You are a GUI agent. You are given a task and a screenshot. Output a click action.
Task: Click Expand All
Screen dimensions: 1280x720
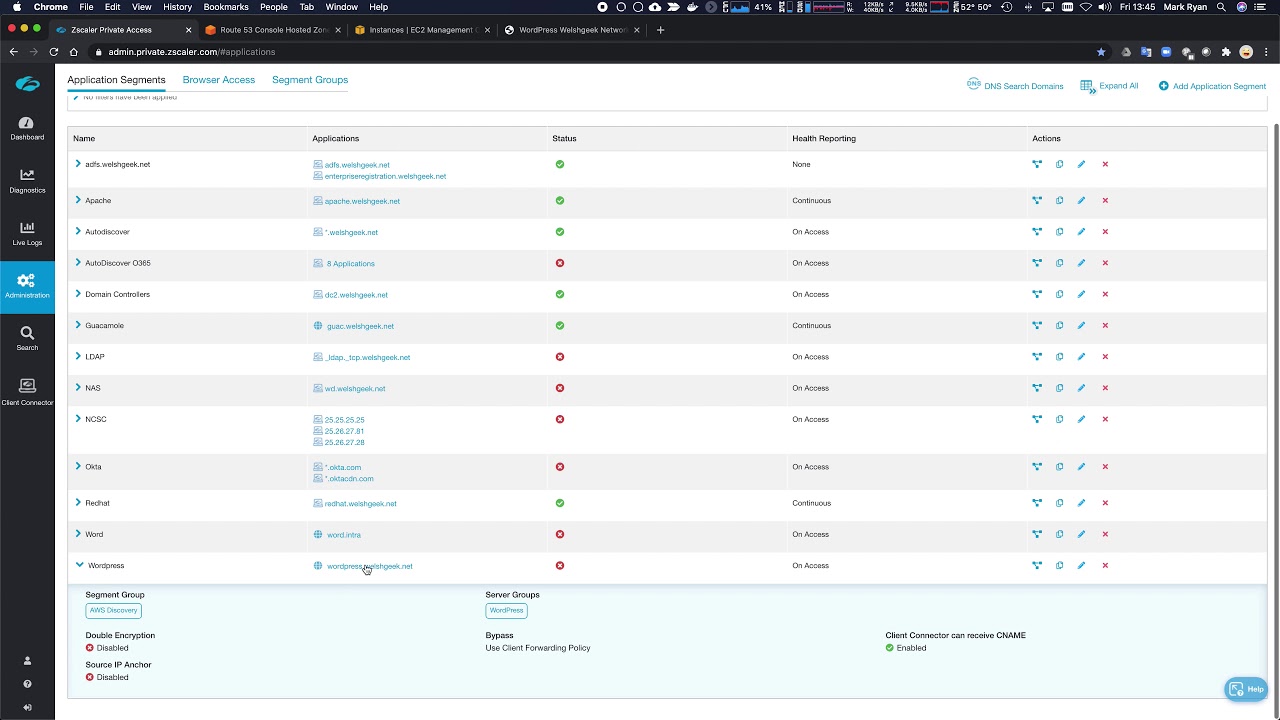click(1109, 86)
